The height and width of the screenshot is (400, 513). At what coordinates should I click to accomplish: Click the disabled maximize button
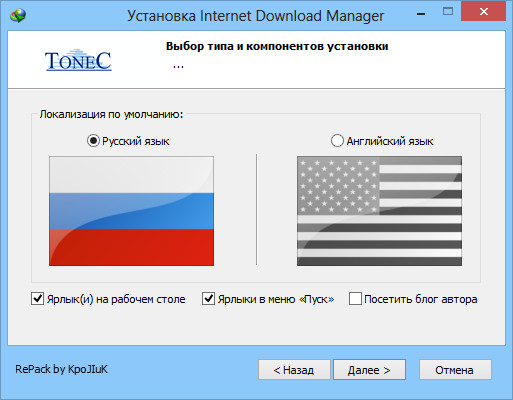point(448,12)
